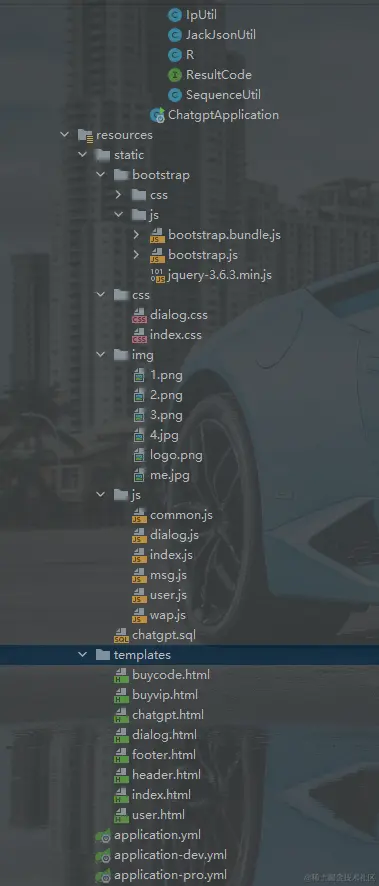Click the me.jpg image icon
Image resolution: width=379 pixels, height=886 pixels.
[x=140, y=475]
